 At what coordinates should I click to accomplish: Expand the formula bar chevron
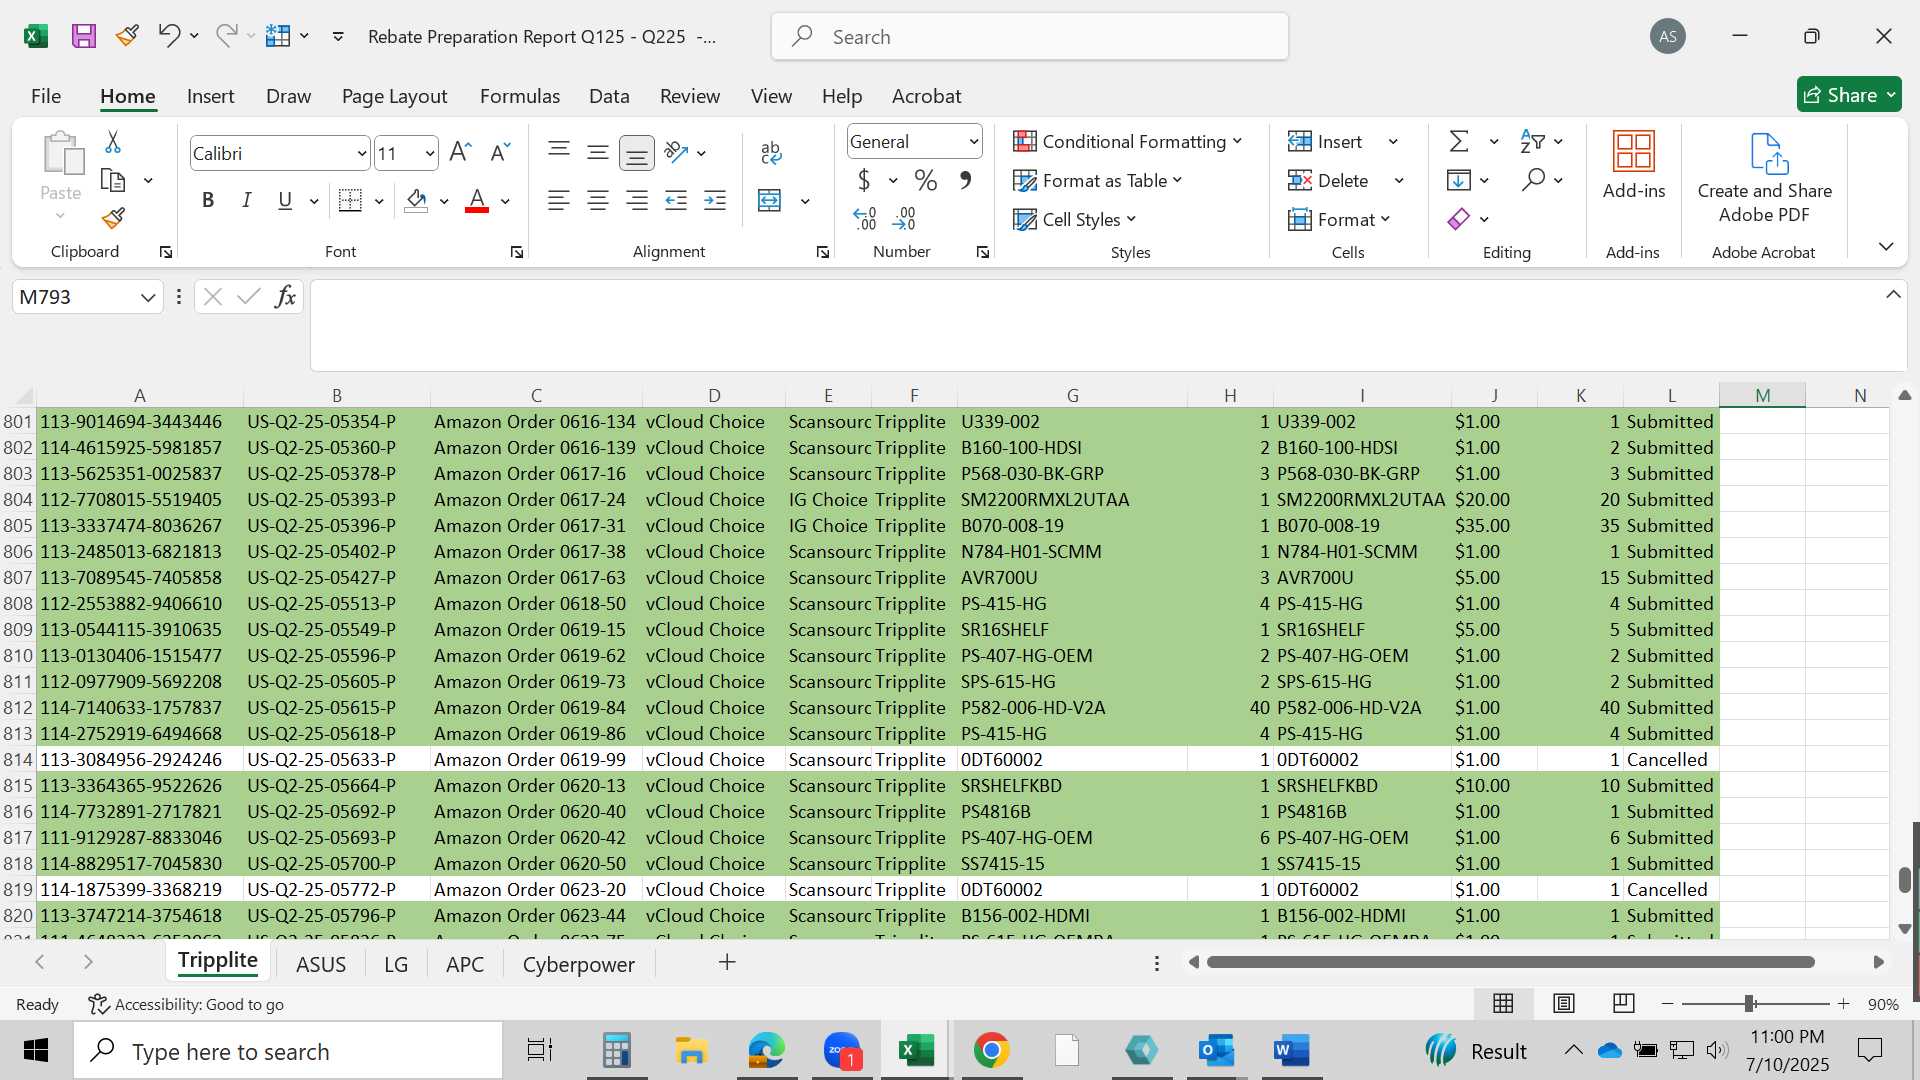(x=1893, y=294)
